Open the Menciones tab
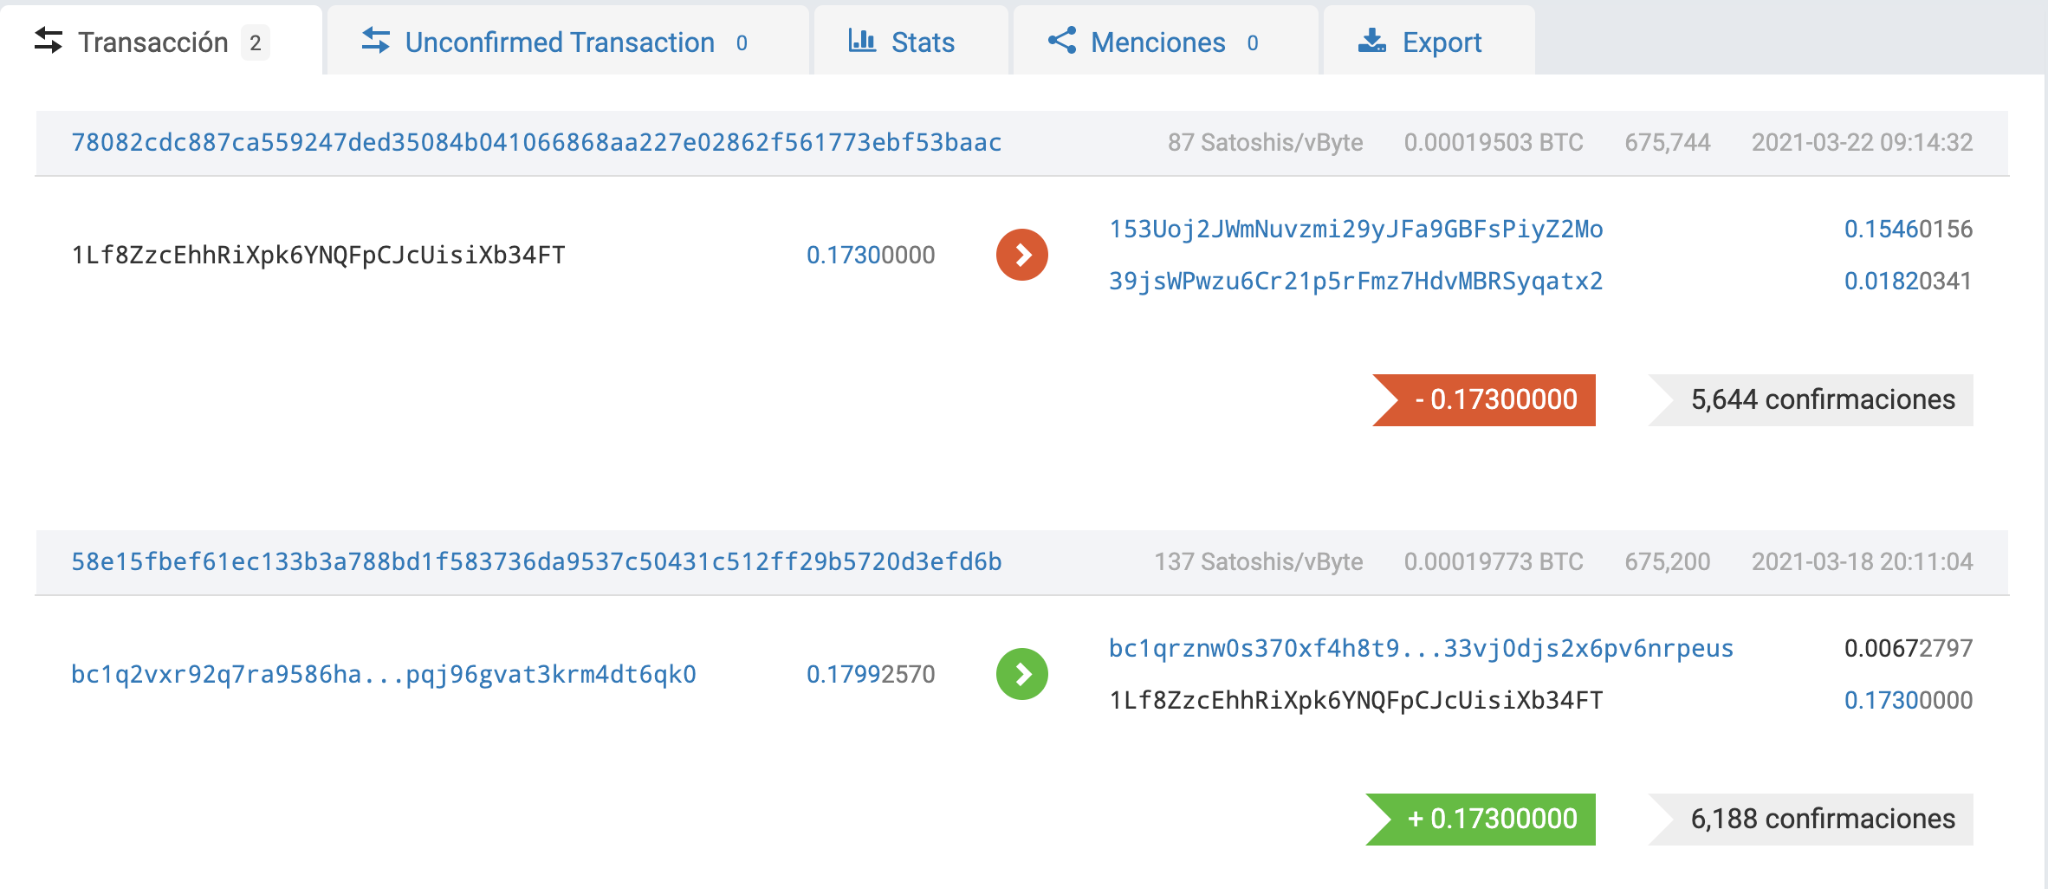This screenshot has width=2048, height=889. point(1157,42)
